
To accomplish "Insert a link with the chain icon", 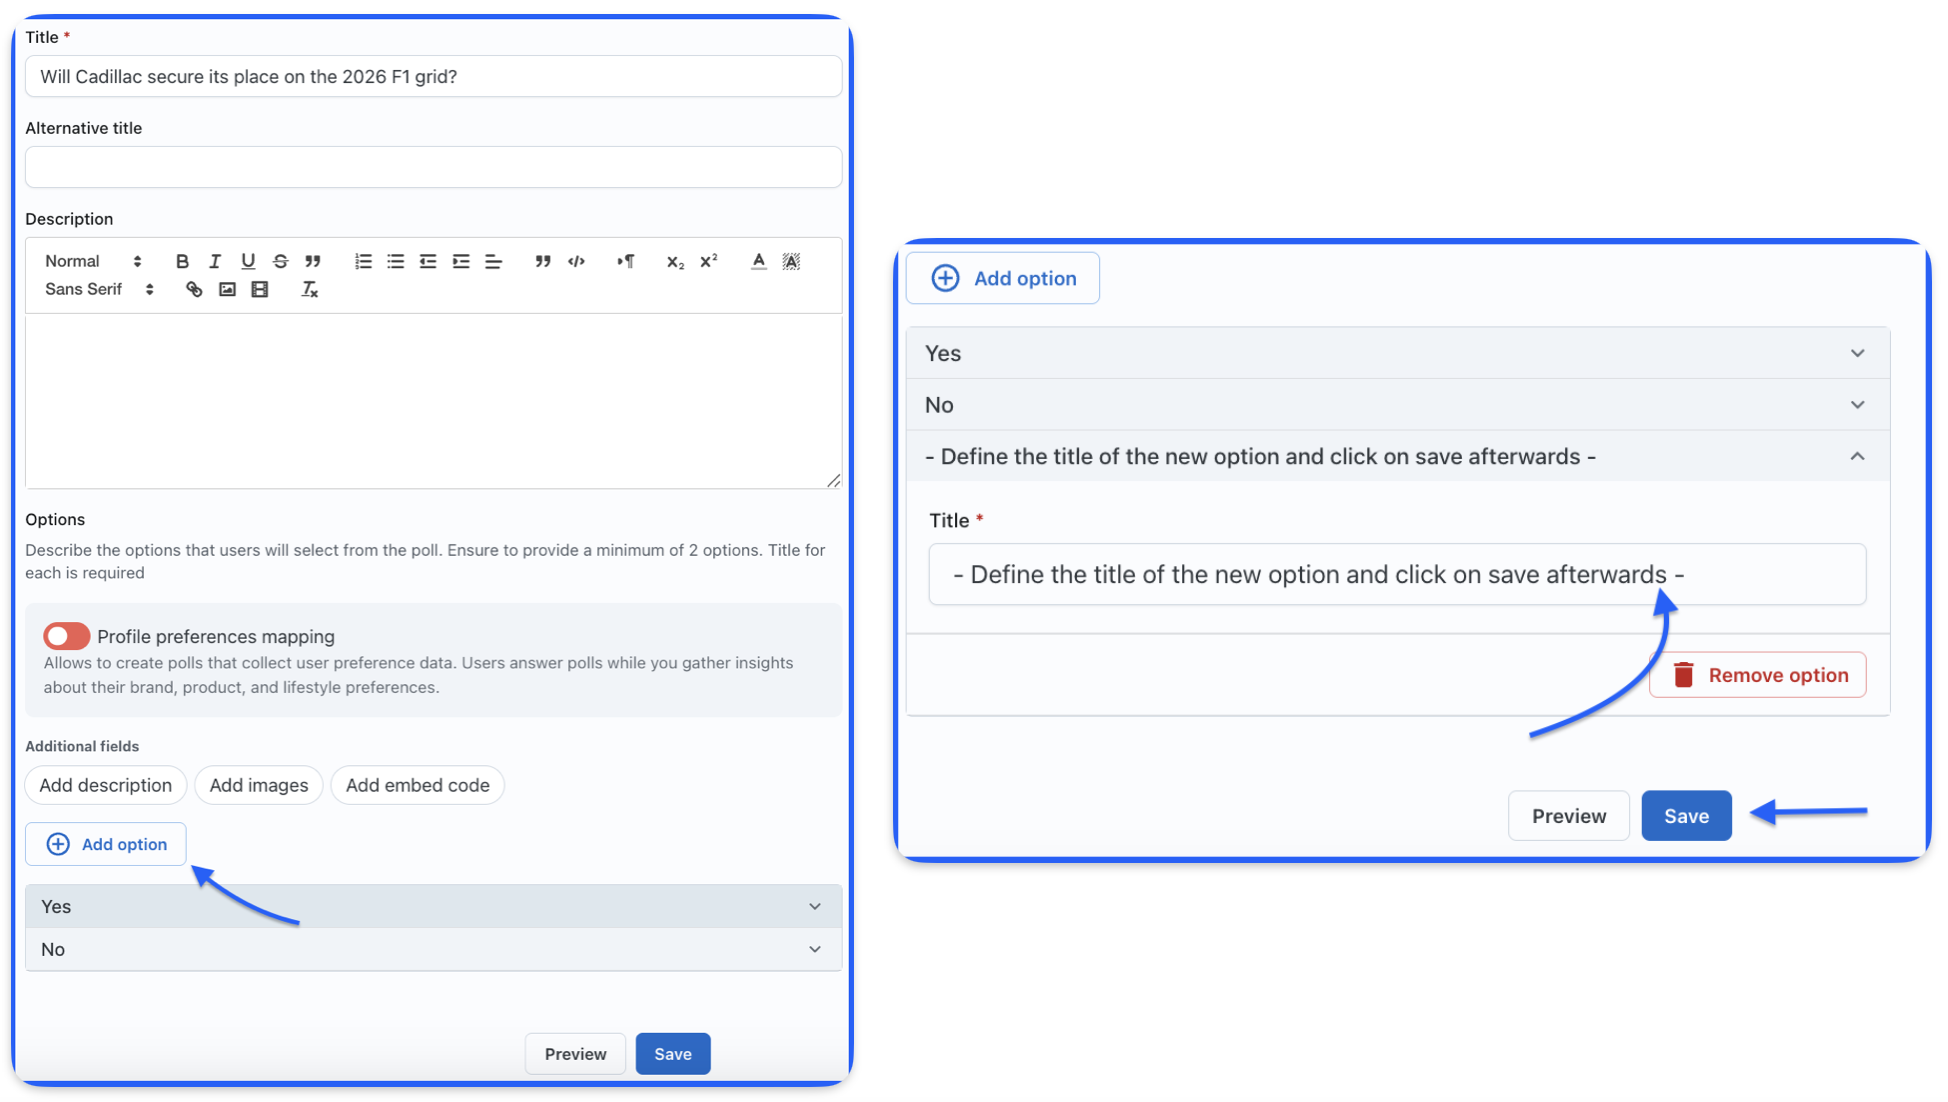I will click(194, 290).
